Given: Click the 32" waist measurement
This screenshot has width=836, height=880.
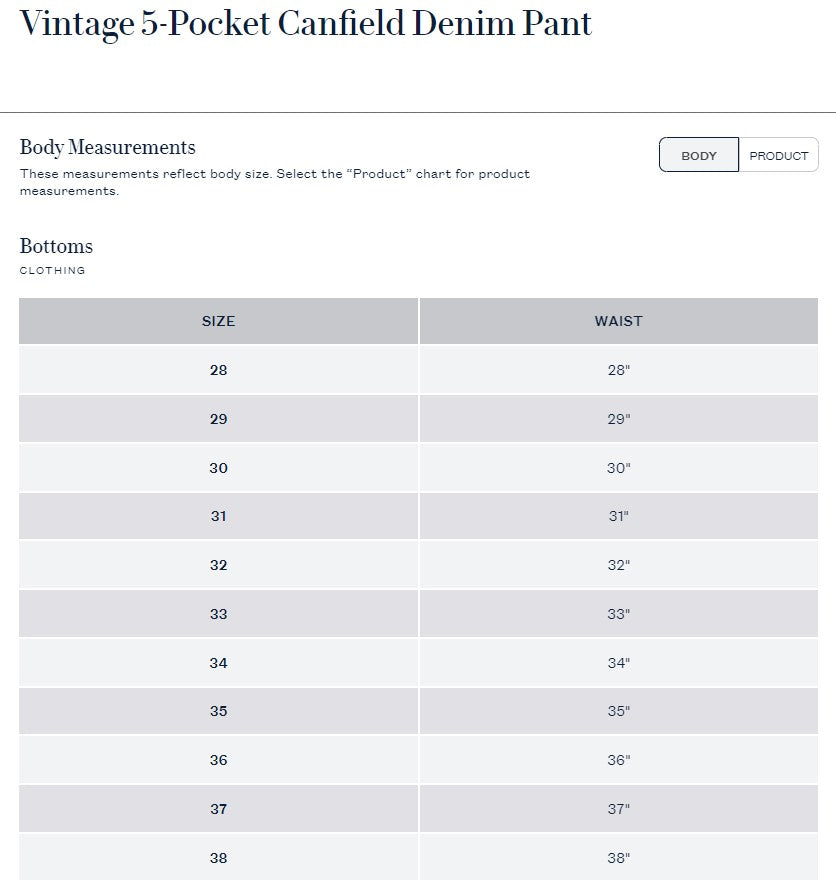Looking at the screenshot, I should 618,565.
